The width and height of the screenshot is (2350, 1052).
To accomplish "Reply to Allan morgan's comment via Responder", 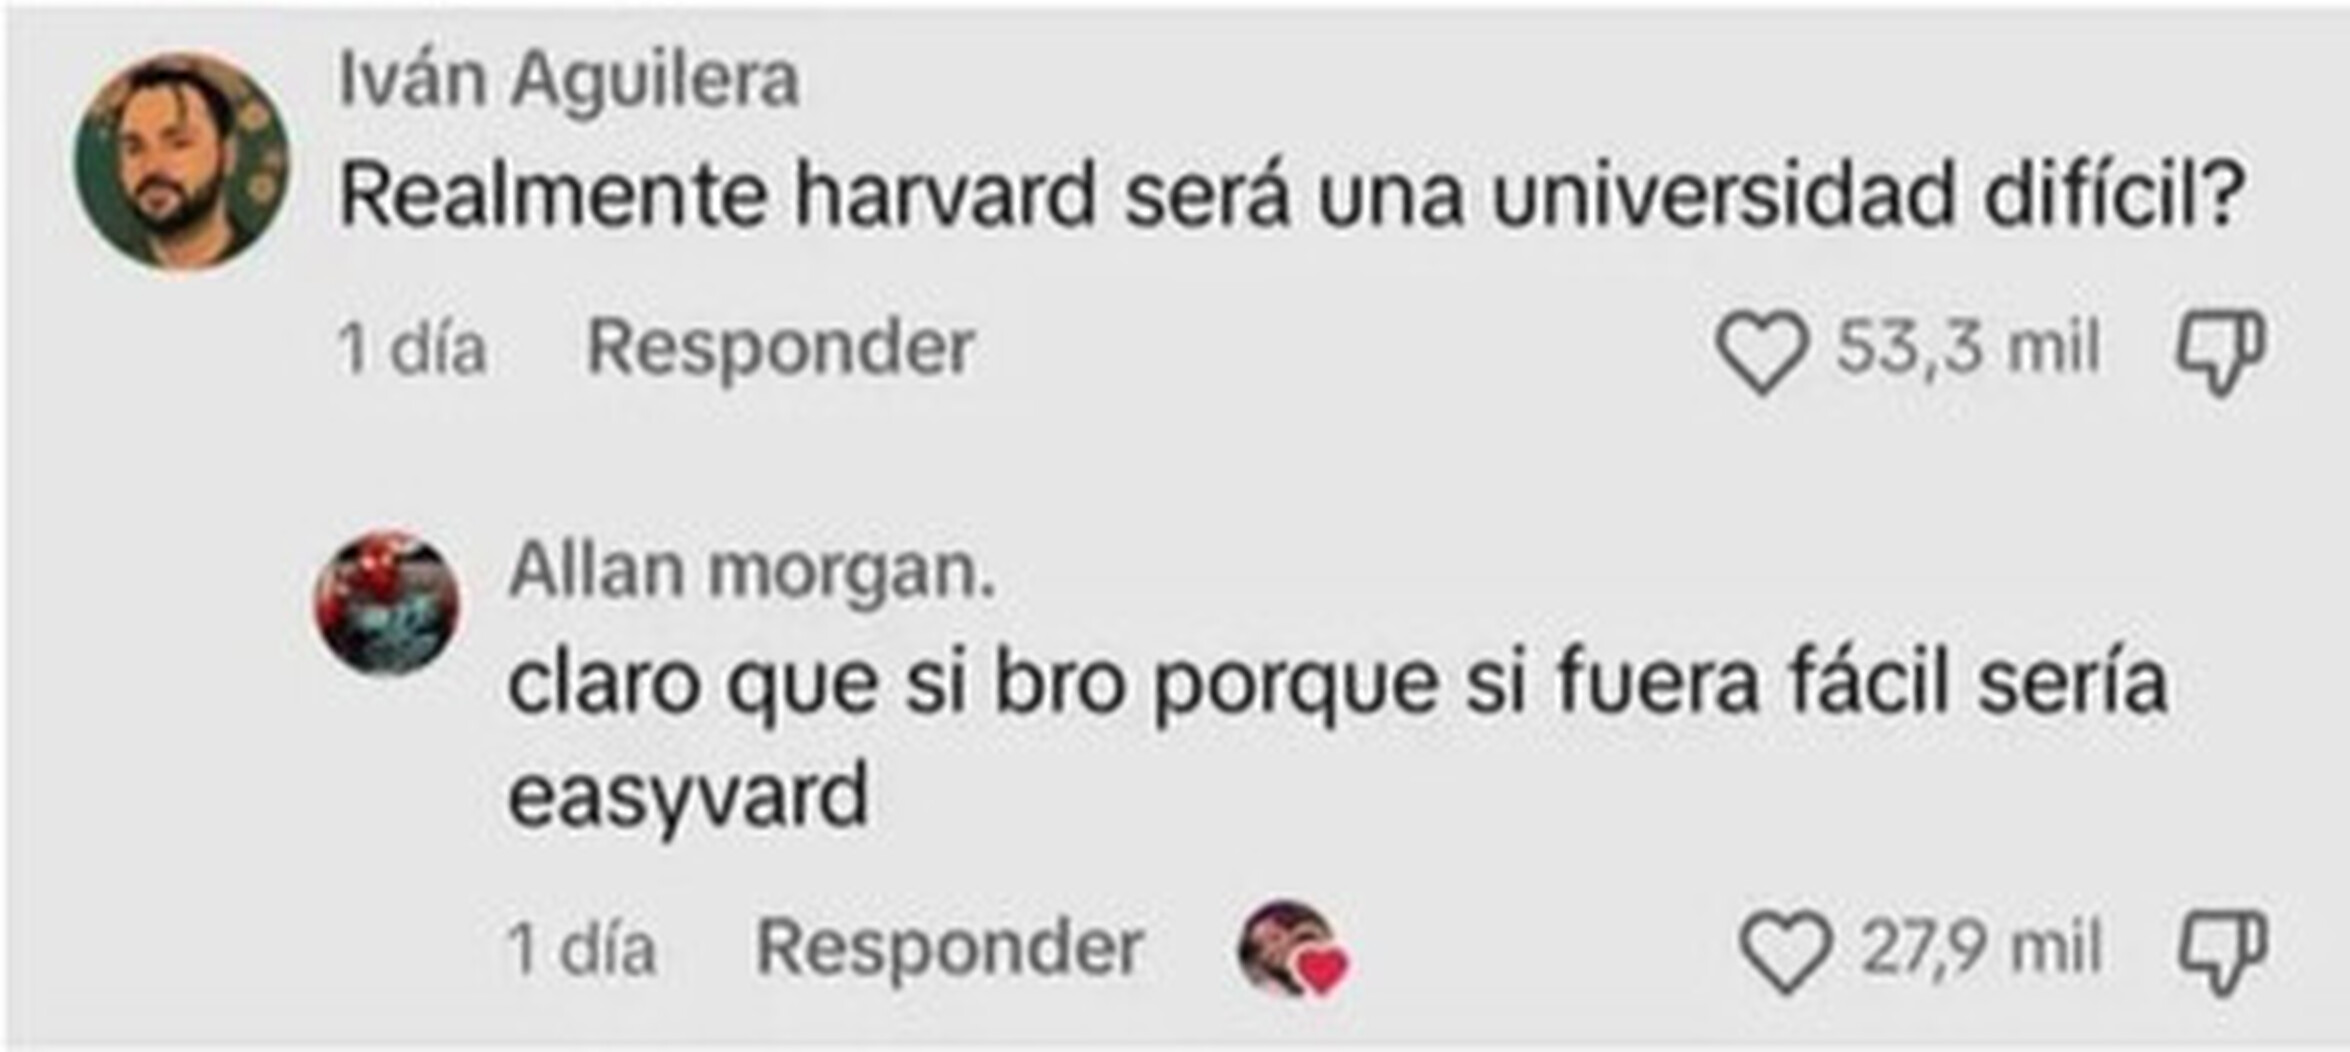I will (949, 947).
